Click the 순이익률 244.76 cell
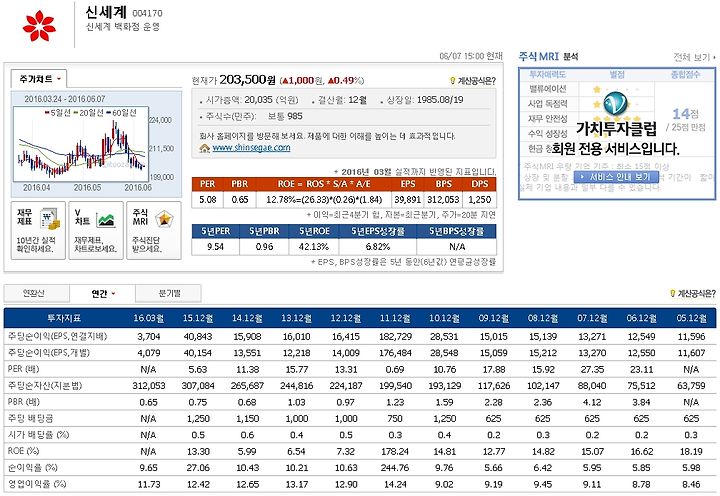 click(x=395, y=468)
